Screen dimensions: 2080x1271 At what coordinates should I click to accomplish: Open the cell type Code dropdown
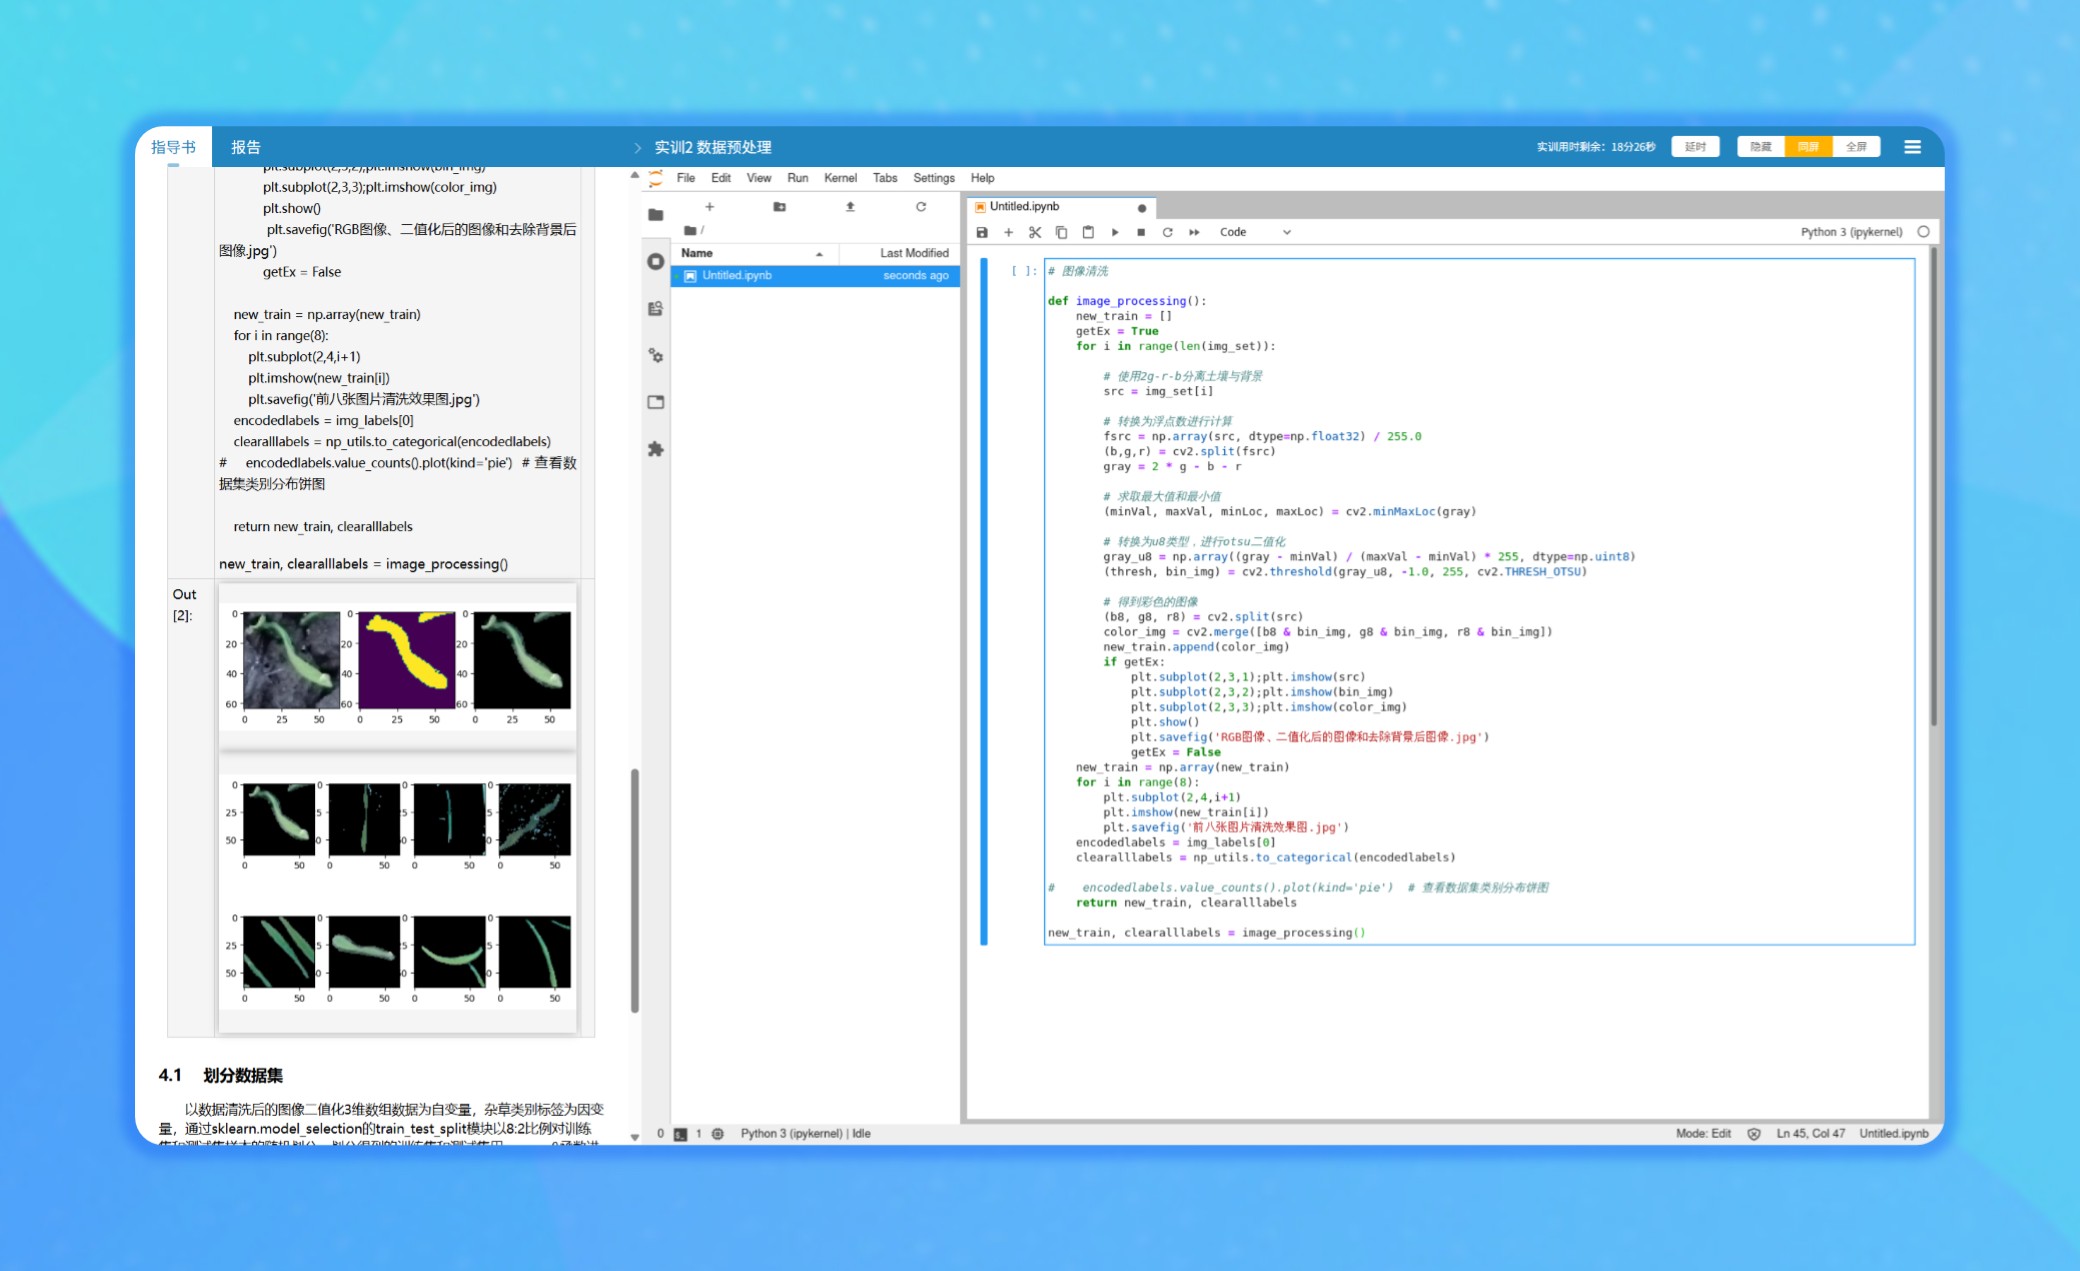pyautogui.click(x=1255, y=232)
